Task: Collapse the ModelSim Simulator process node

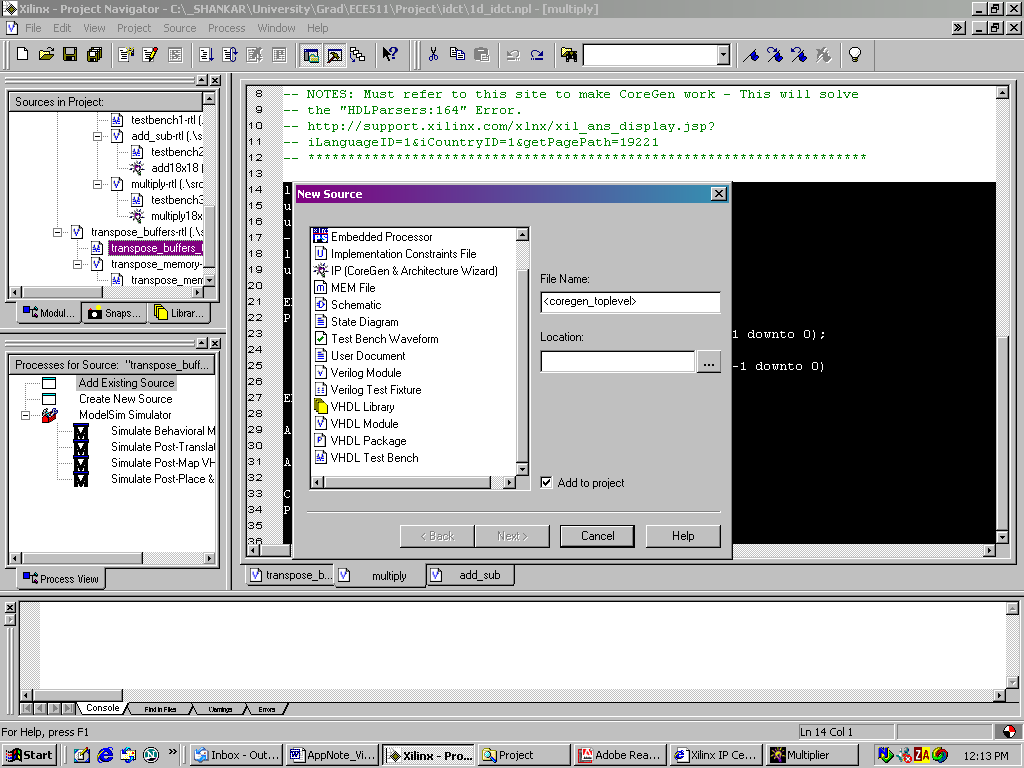Action: [26, 415]
